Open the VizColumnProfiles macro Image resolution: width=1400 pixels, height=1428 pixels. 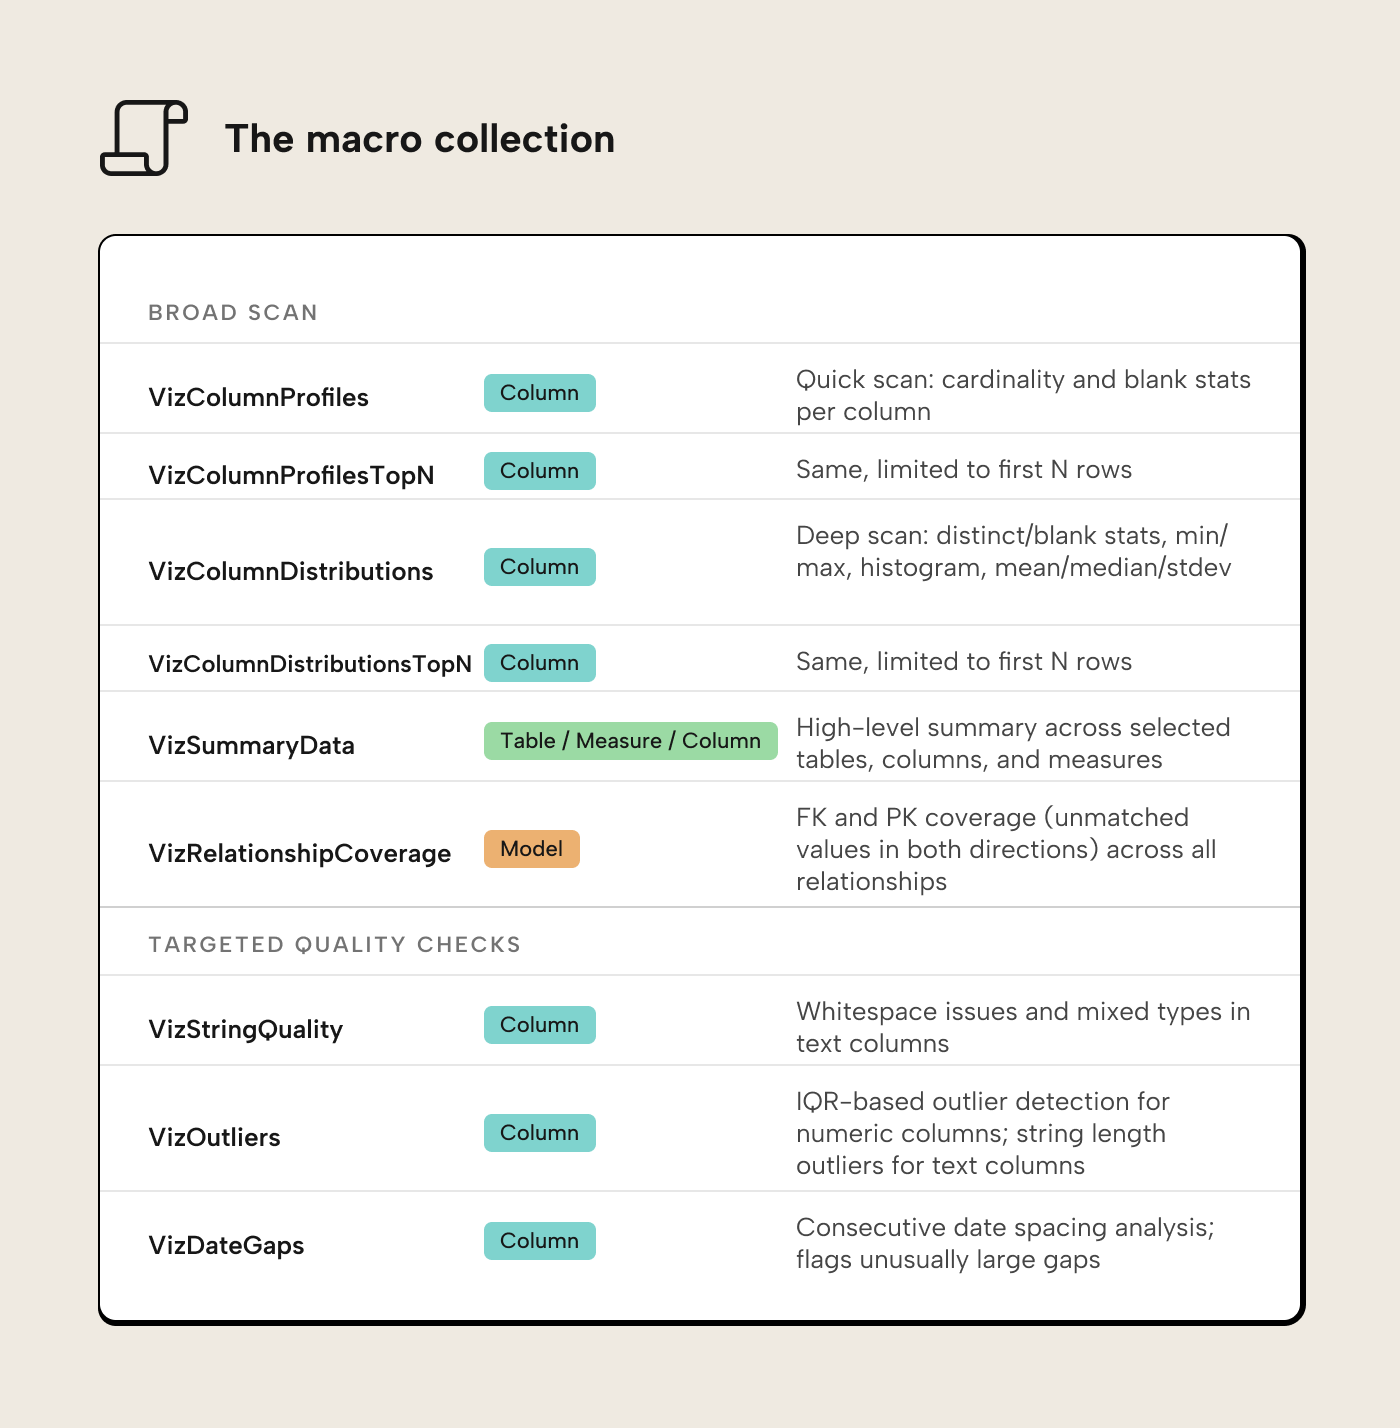258,396
